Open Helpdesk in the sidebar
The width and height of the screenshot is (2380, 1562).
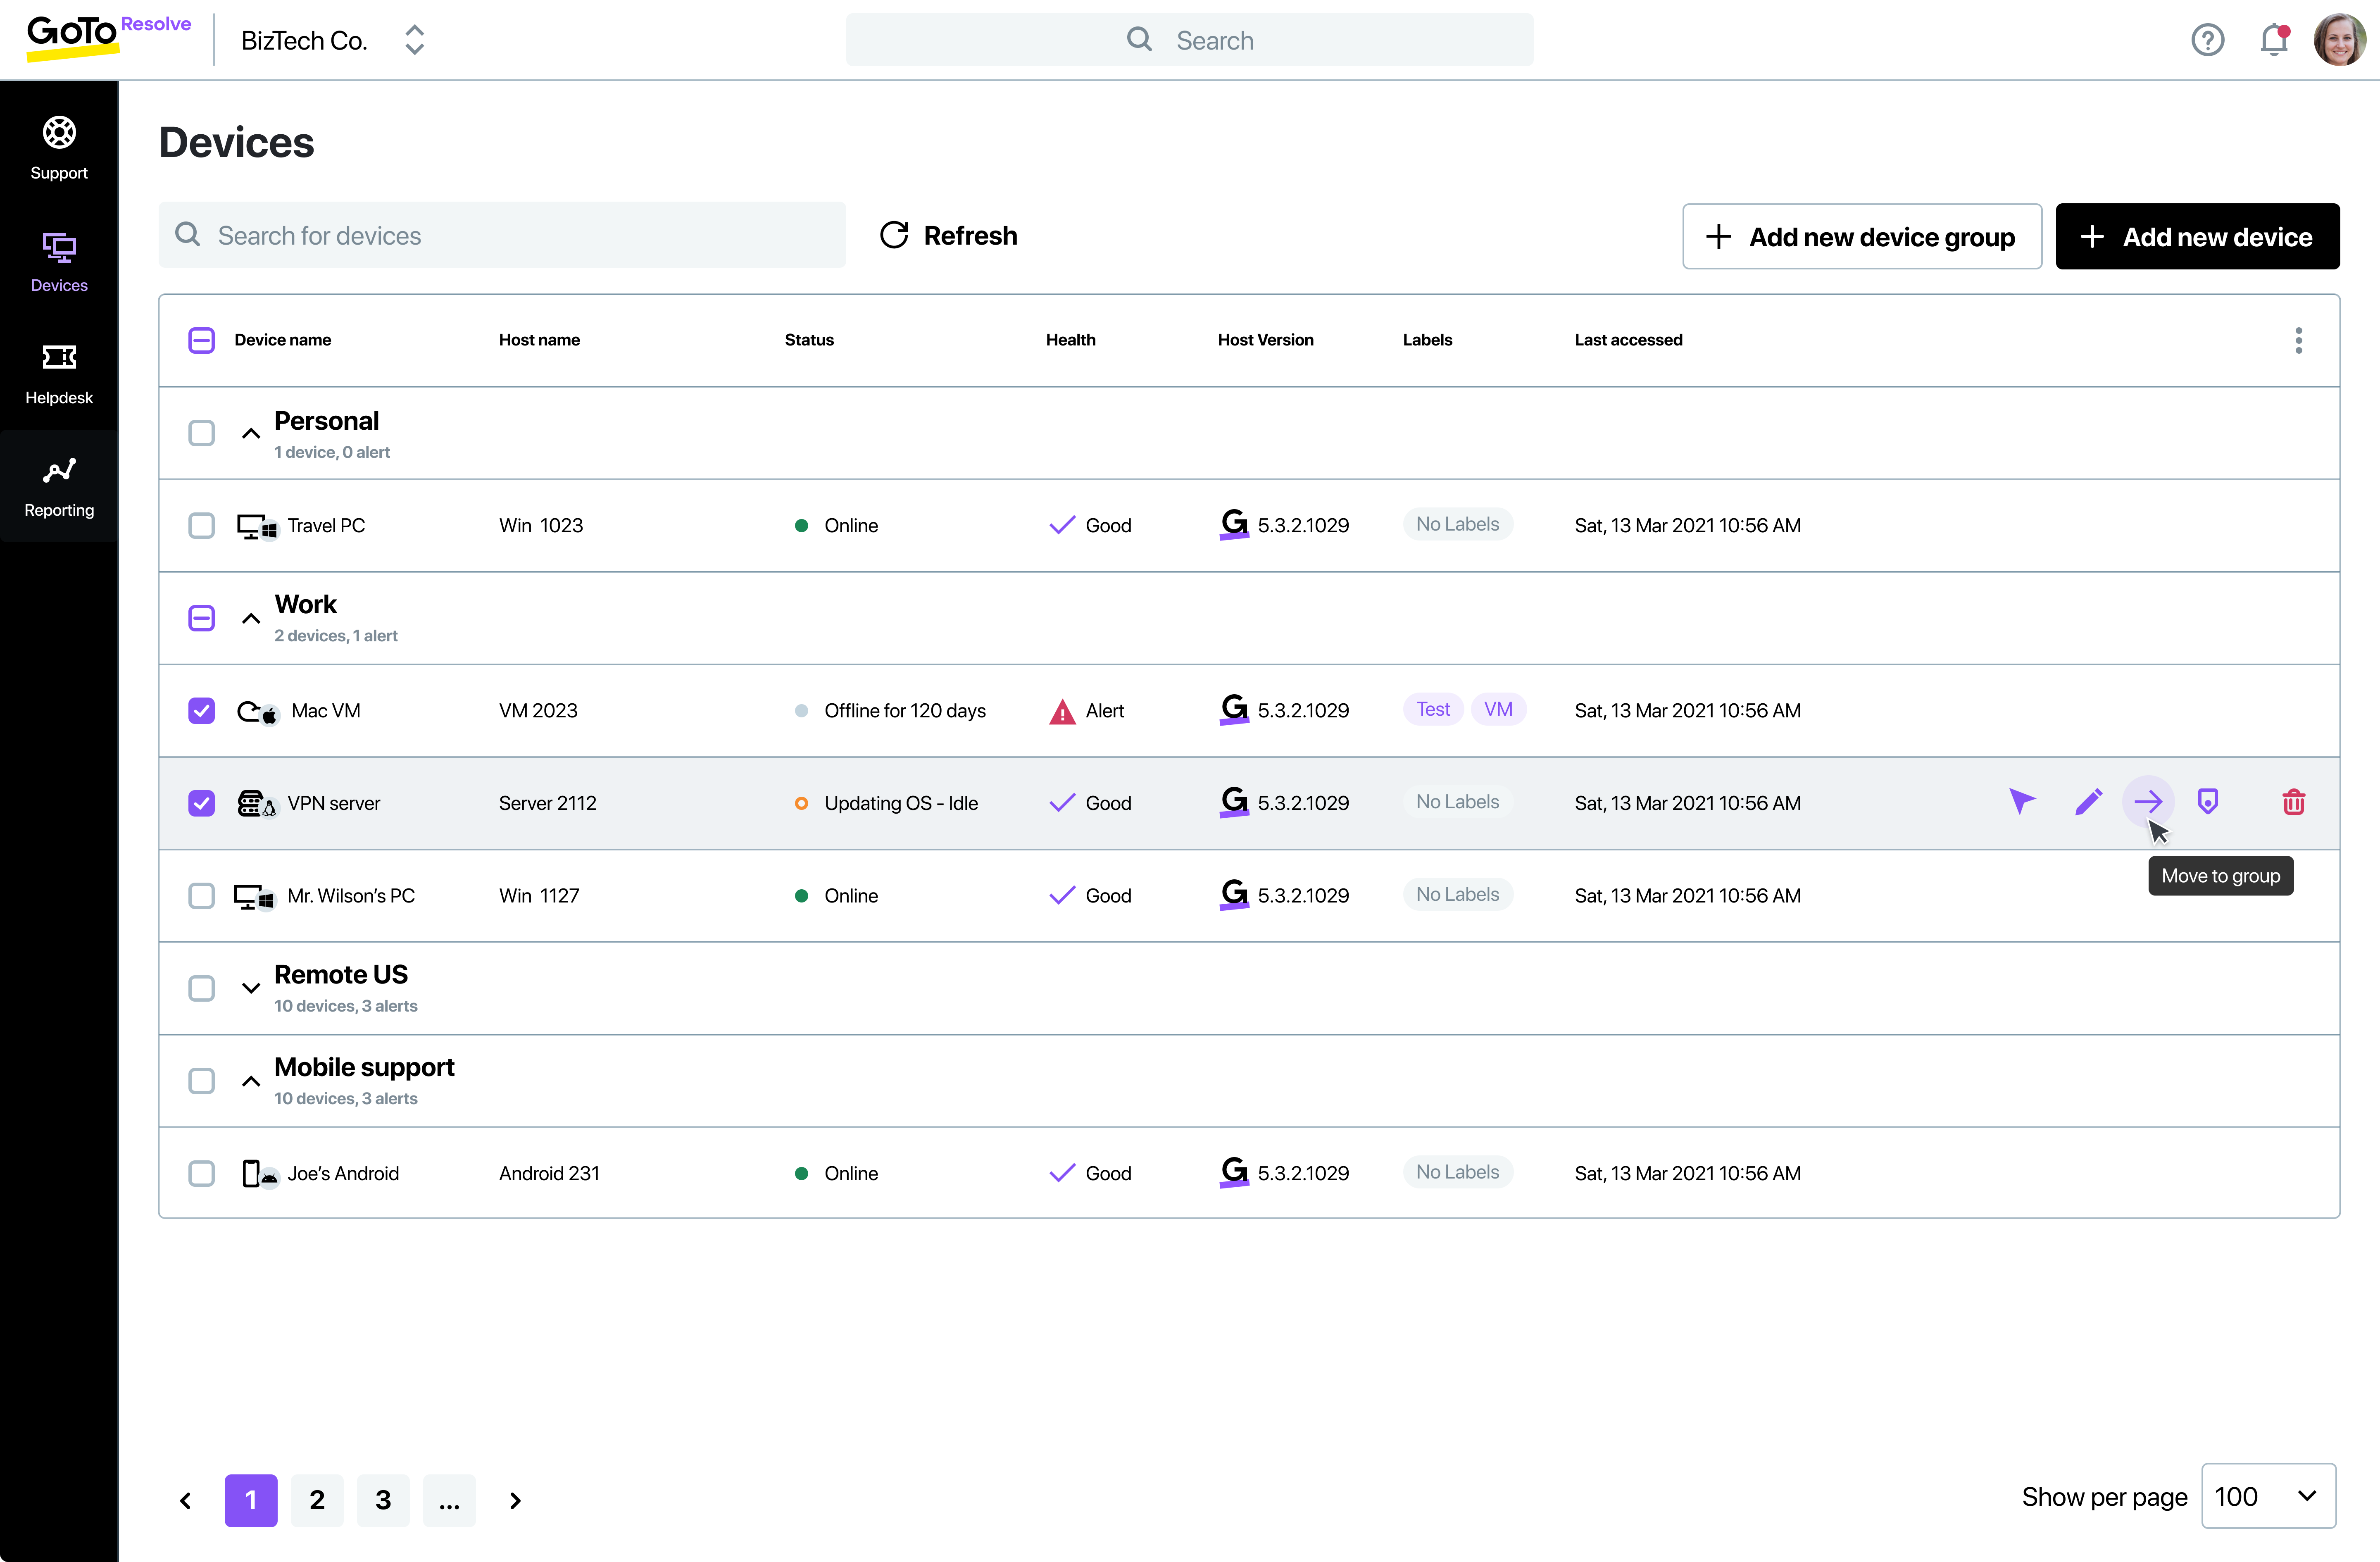59,374
